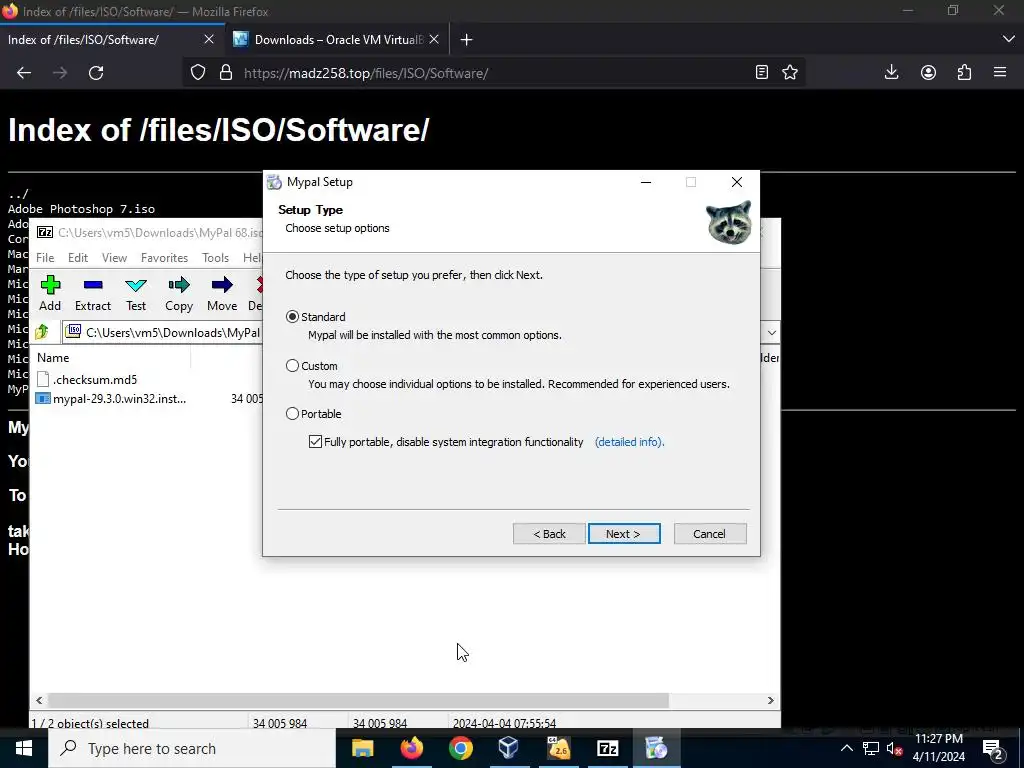
Task: Open the Firefox account icon
Action: pyautogui.click(x=928, y=72)
